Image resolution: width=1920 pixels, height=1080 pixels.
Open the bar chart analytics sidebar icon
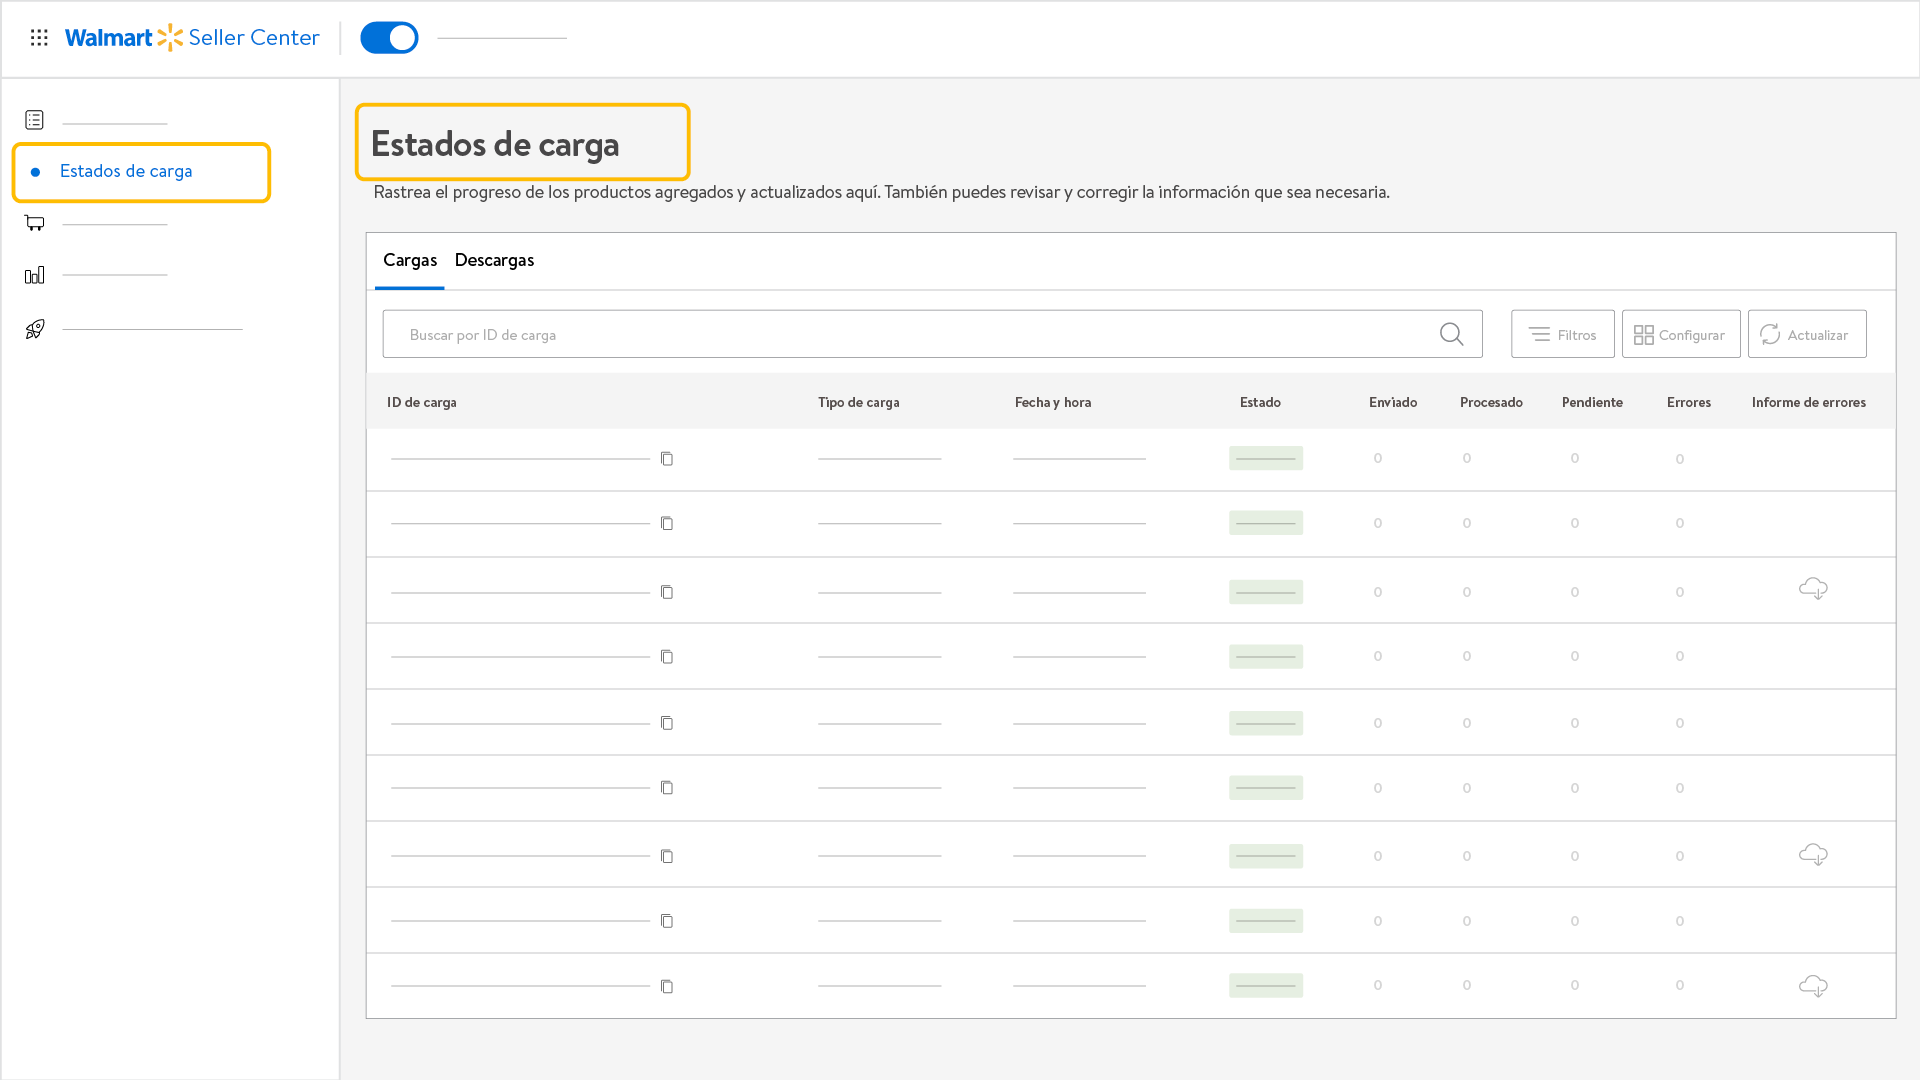pyautogui.click(x=34, y=275)
